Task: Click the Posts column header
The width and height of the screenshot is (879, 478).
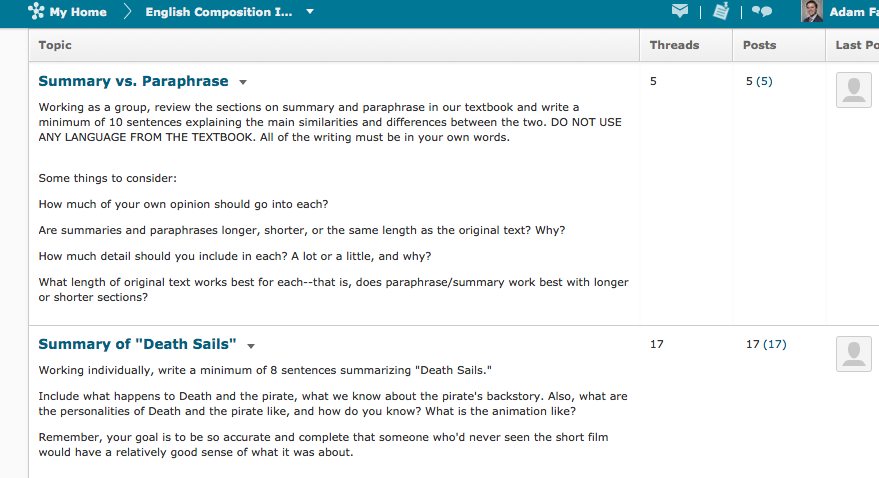Action: tap(759, 45)
